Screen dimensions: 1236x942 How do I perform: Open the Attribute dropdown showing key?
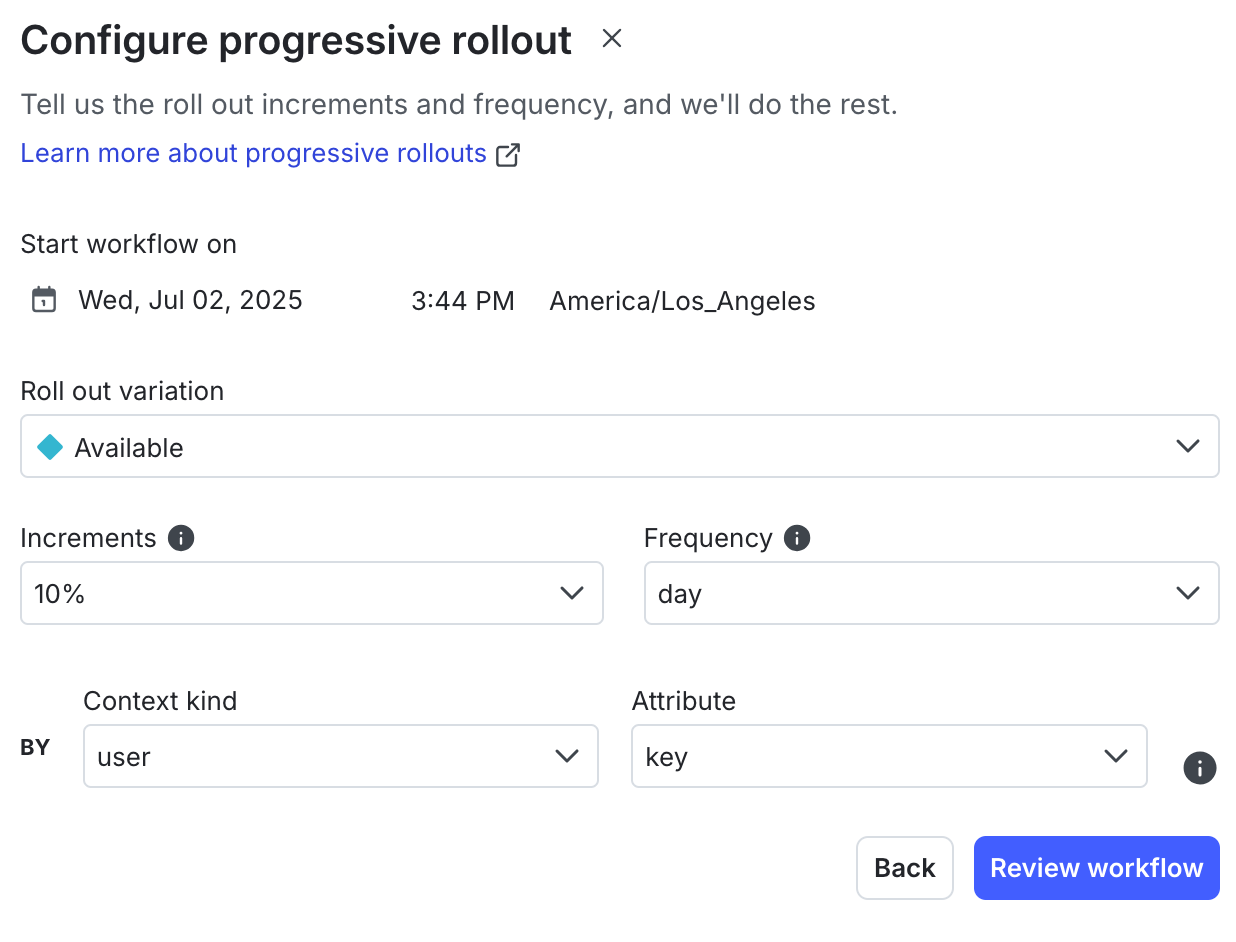(889, 756)
